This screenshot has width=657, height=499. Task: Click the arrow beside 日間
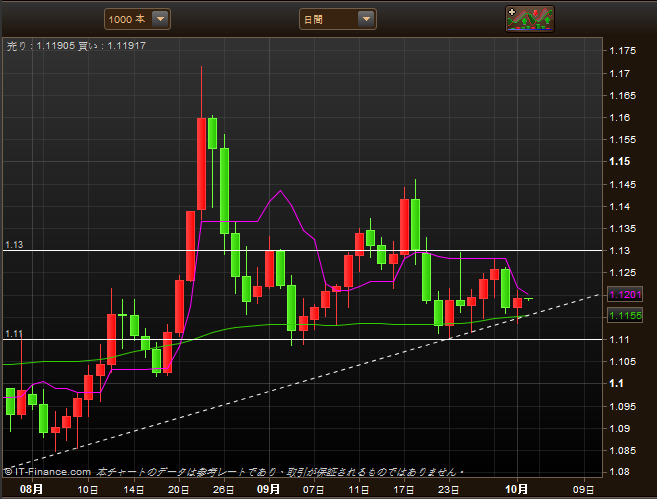(366, 19)
